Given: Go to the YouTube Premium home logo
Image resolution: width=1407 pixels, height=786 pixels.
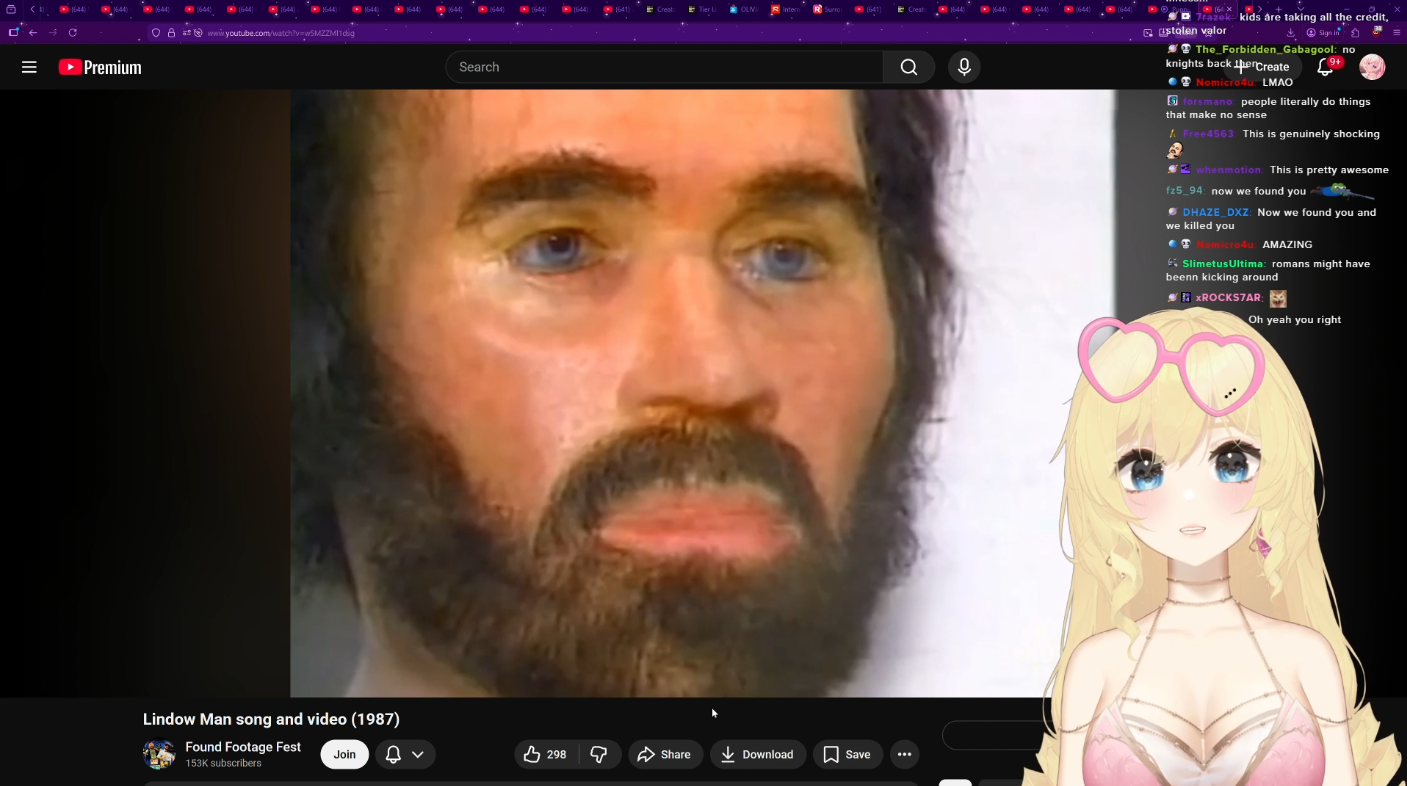Looking at the screenshot, I should 100,67.
